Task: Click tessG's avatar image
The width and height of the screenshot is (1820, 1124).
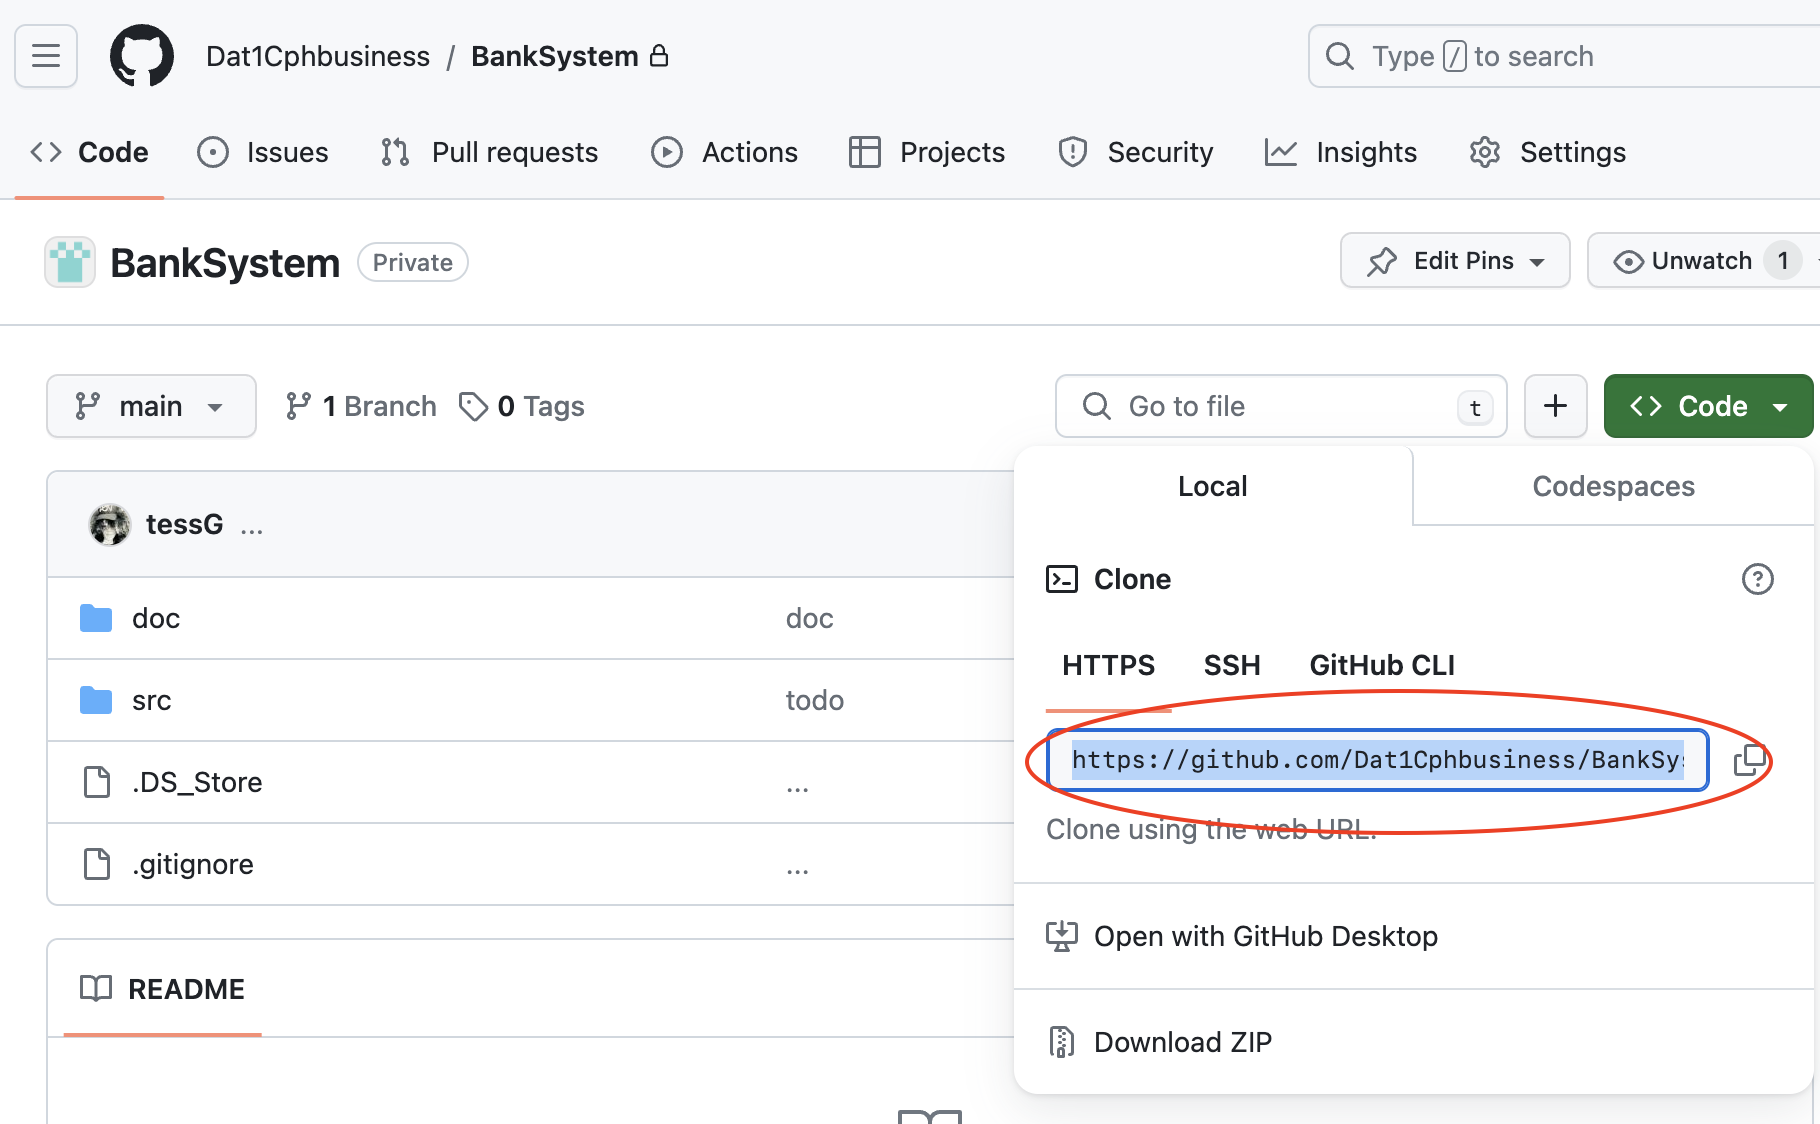Action: 110,524
